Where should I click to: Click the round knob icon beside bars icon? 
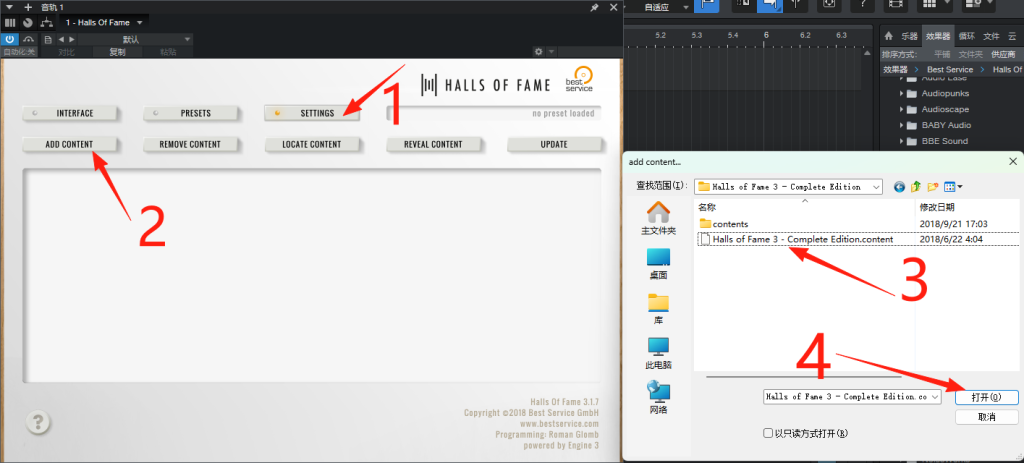click(27, 22)
